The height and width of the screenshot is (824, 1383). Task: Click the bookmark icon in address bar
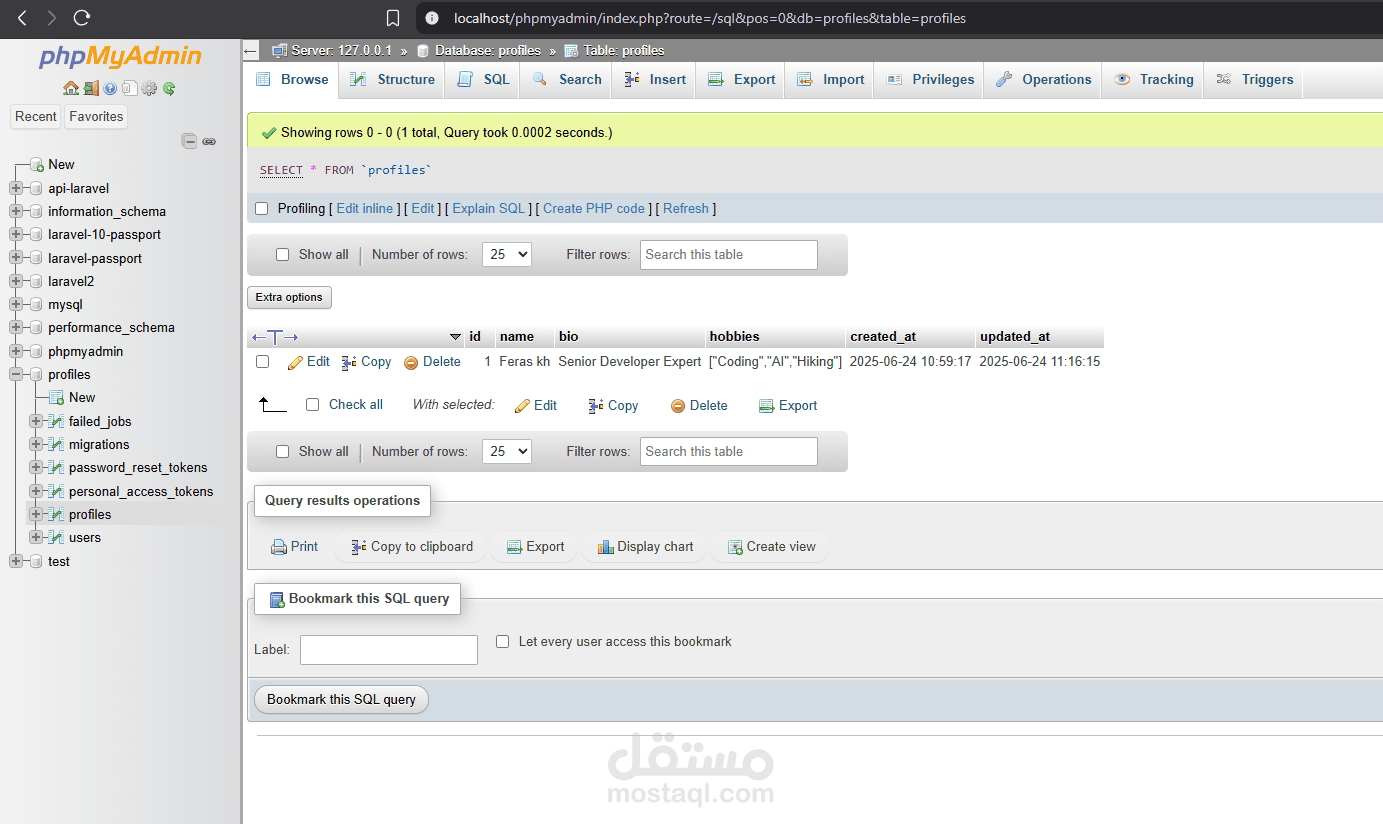tap(394, 18)
